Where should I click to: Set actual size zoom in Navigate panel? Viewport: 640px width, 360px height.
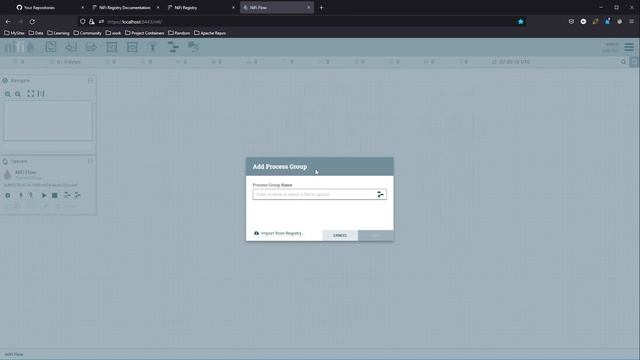coord(41,93)
